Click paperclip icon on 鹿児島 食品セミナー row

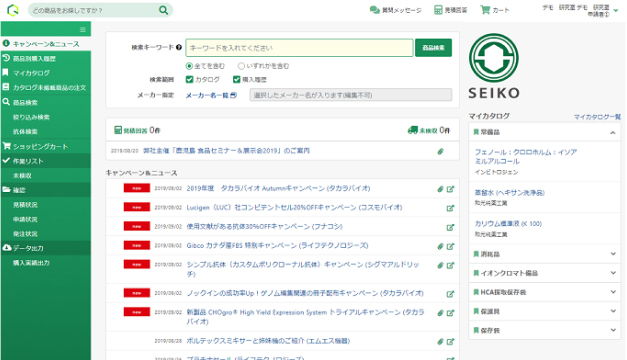click(x=440, y=151)
